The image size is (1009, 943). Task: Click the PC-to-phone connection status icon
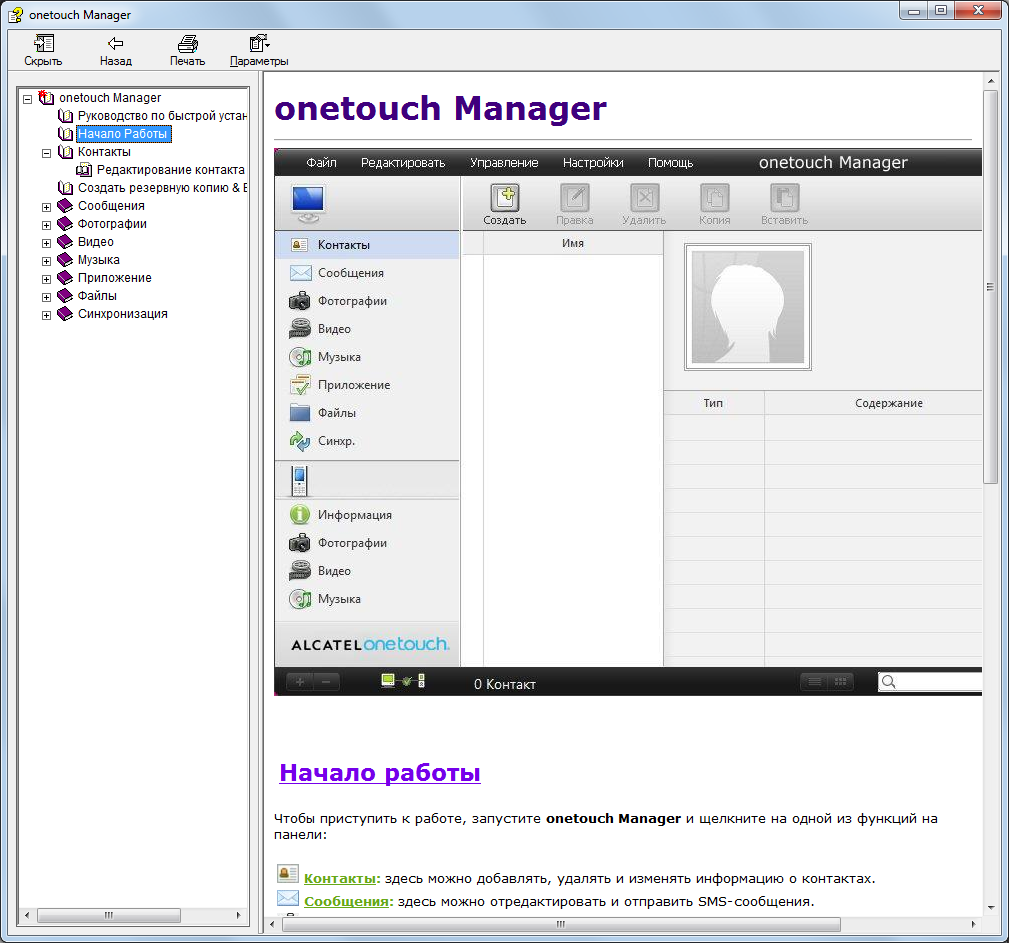[403, 681]
